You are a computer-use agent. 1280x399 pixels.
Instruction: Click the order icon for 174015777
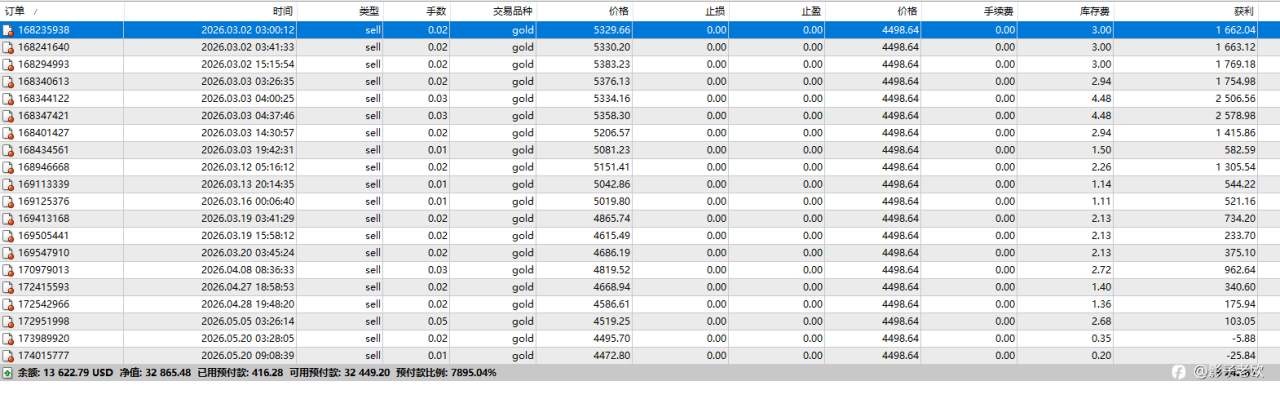8,355
